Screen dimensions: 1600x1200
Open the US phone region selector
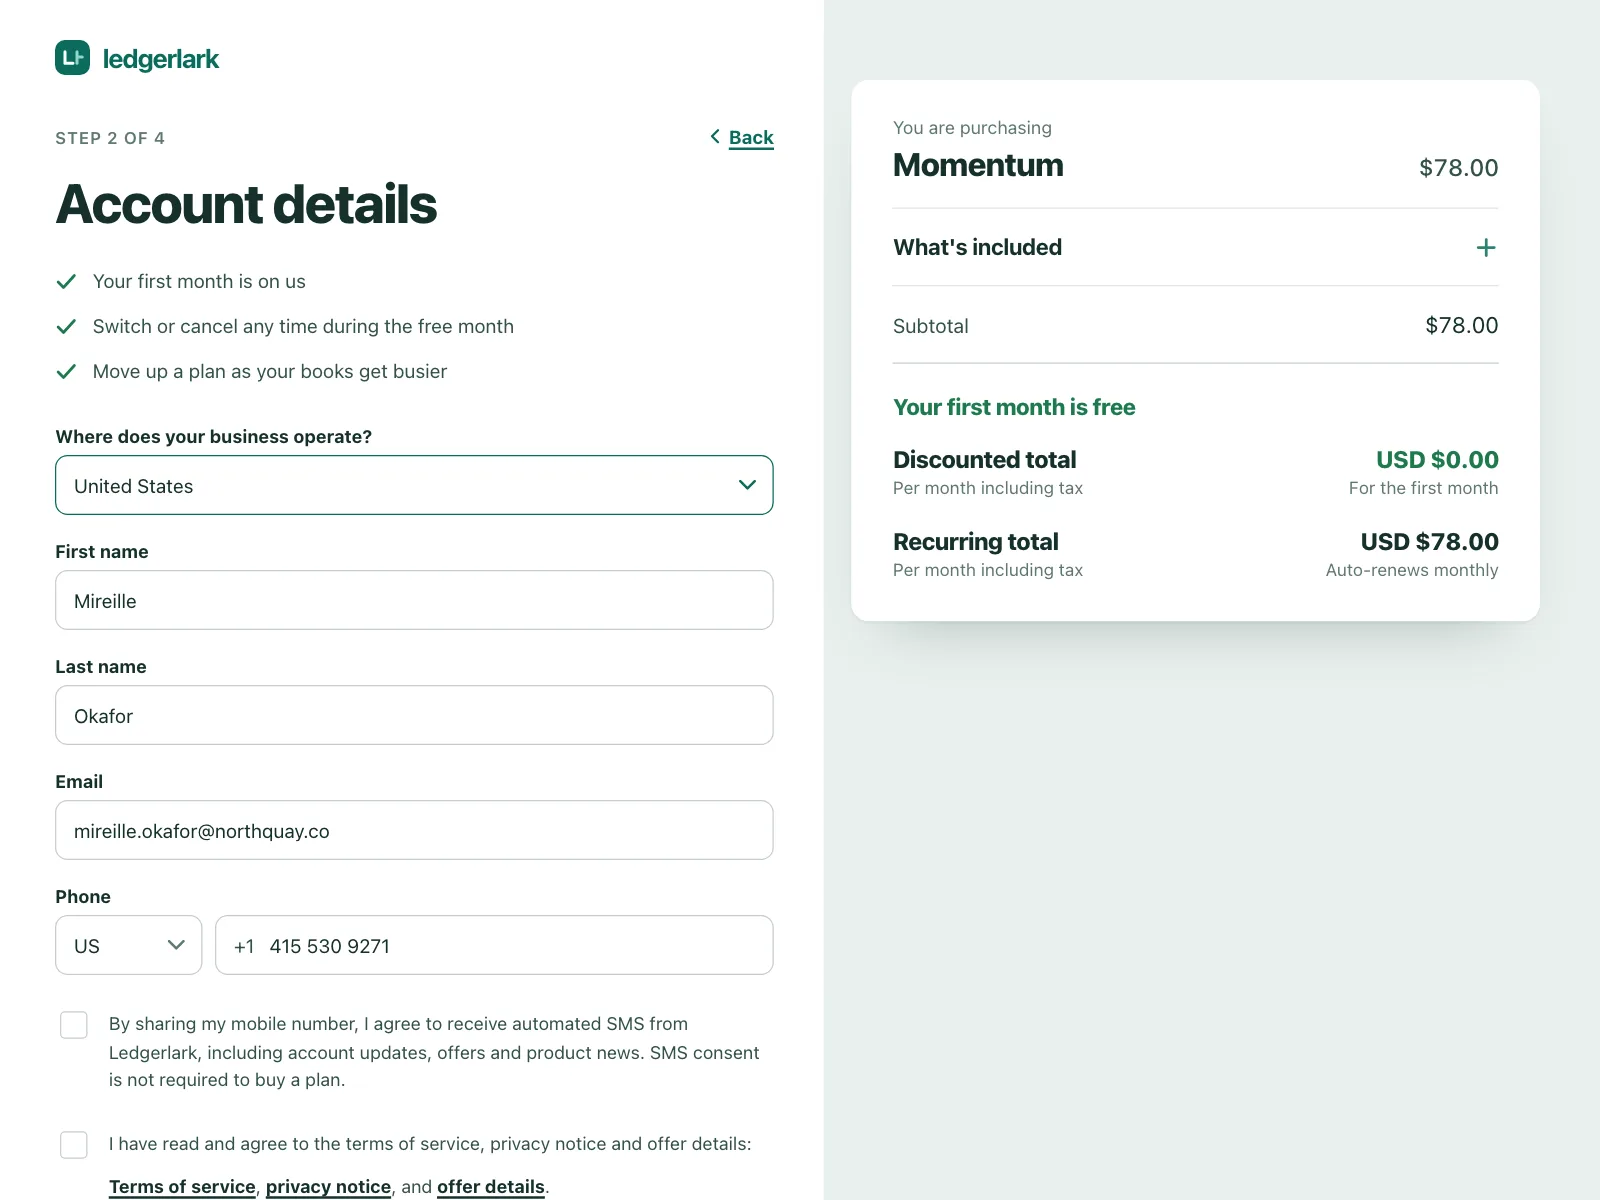(128, 945)
